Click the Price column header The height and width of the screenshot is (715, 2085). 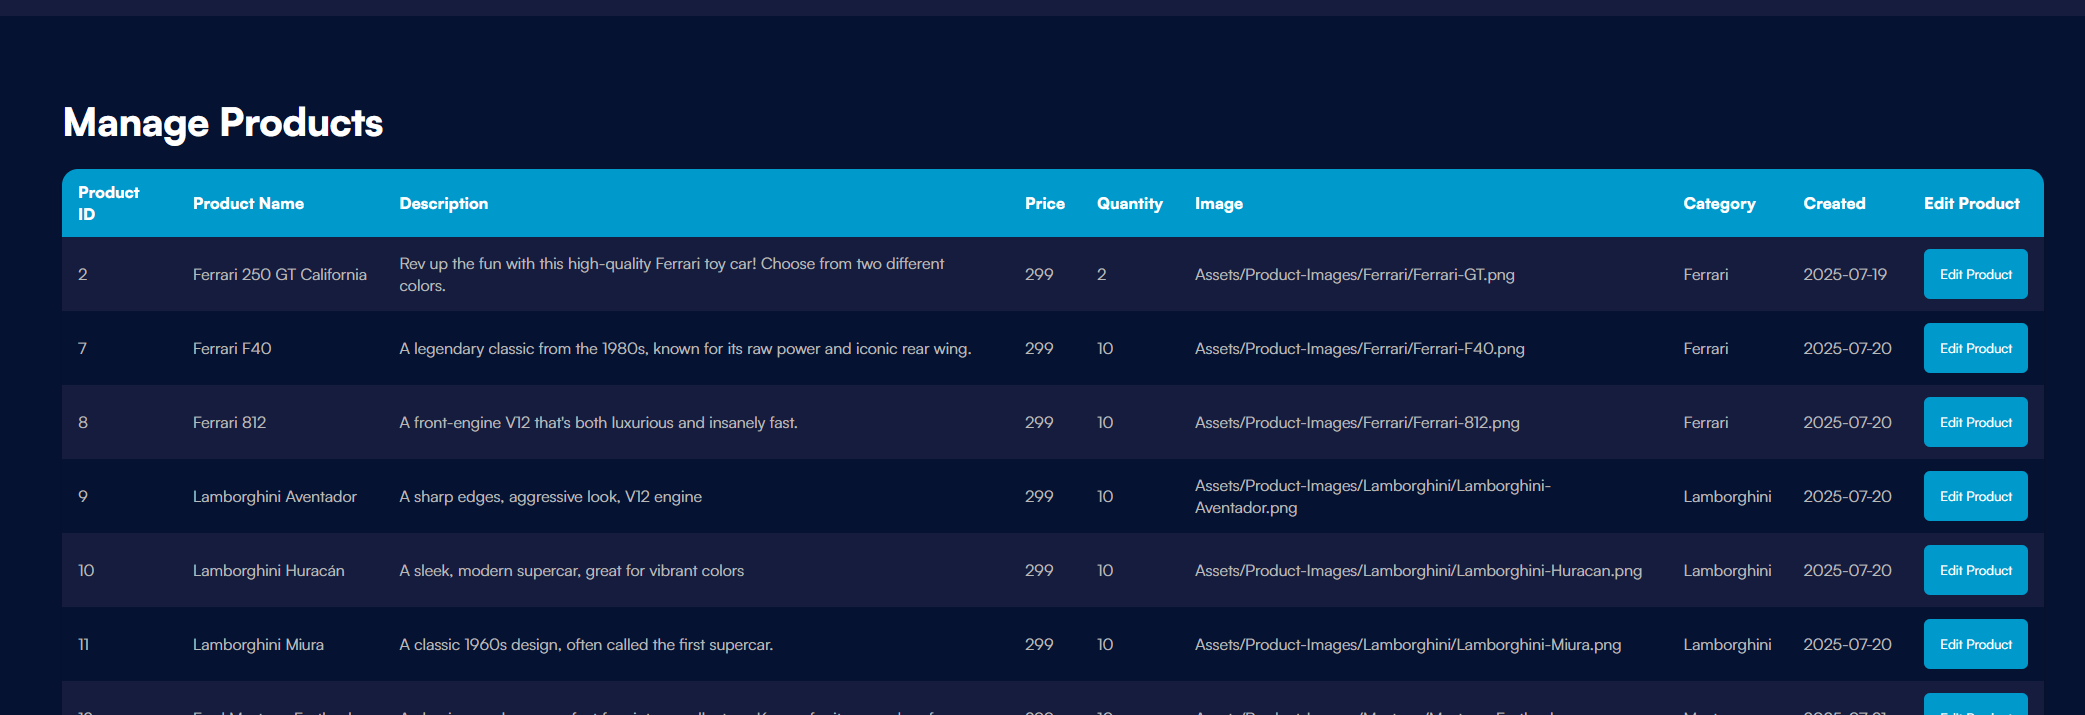pos(1044,203)
